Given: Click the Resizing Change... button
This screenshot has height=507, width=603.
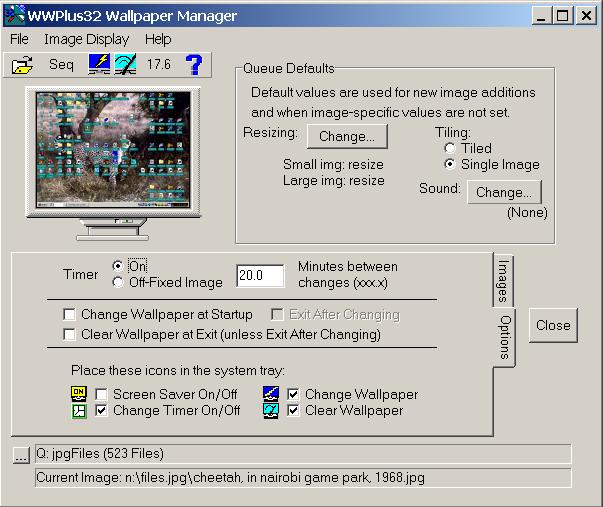Looking at the screenshot, I should click(347, 136).
